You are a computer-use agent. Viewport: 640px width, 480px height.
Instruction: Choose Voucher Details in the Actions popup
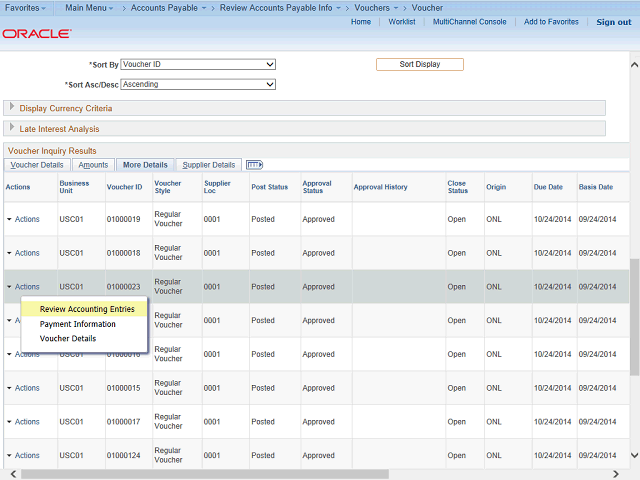click(x=68, y=339)
